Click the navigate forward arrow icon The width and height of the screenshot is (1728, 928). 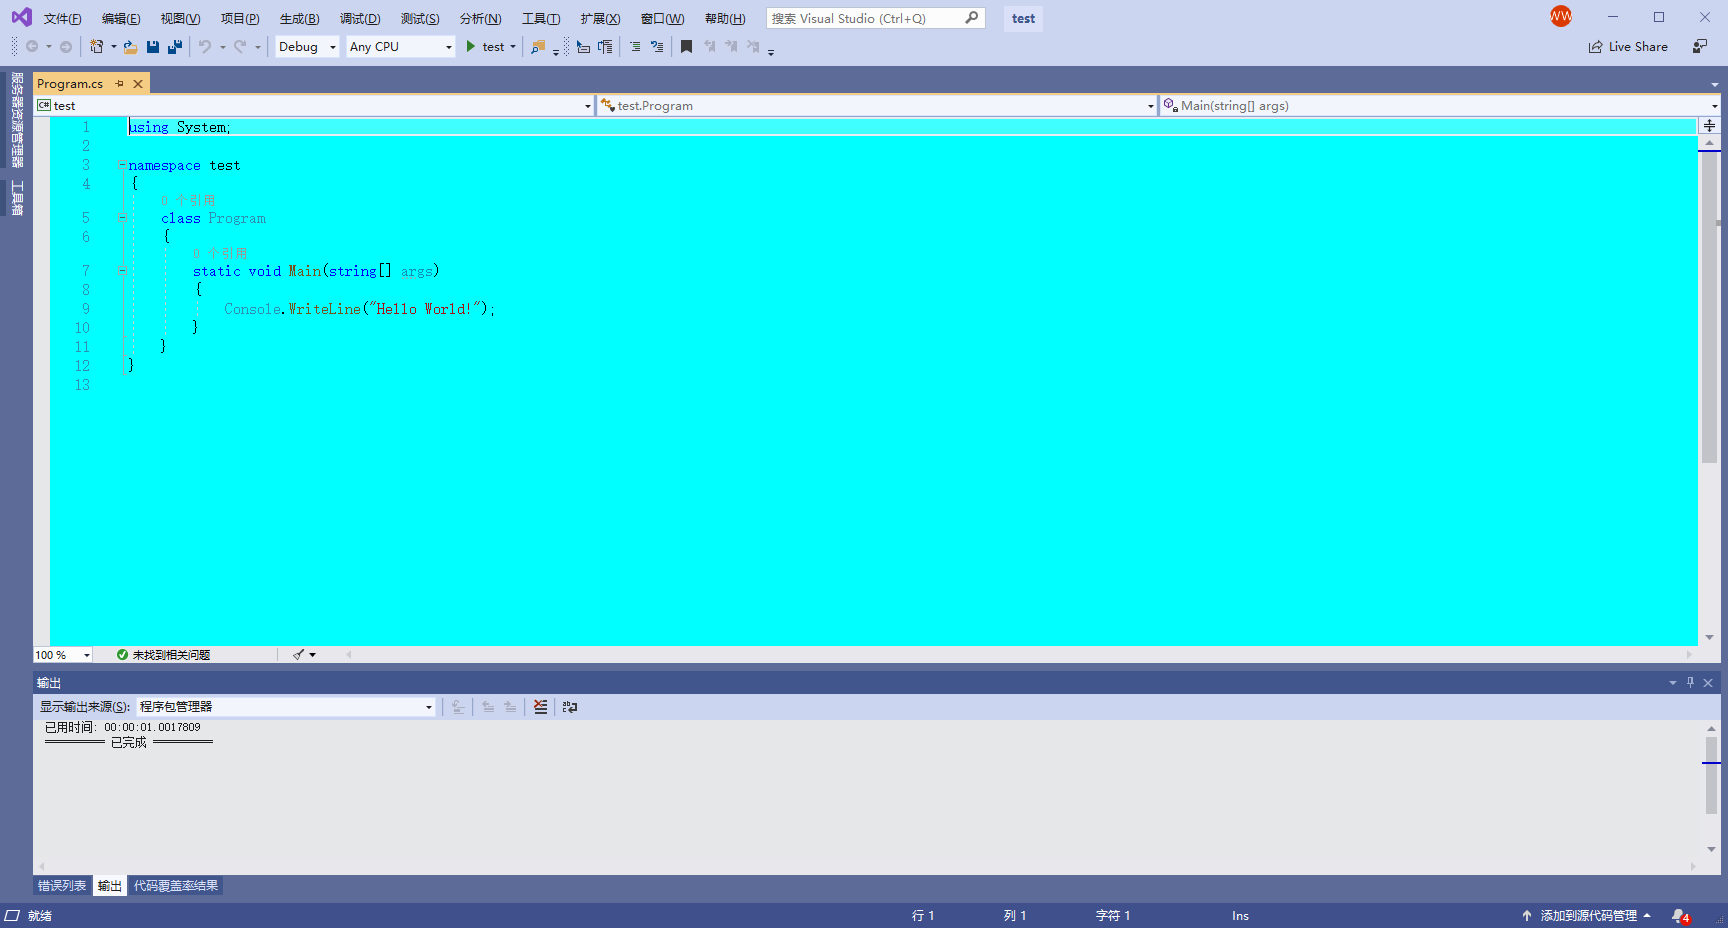click(66, 47)
